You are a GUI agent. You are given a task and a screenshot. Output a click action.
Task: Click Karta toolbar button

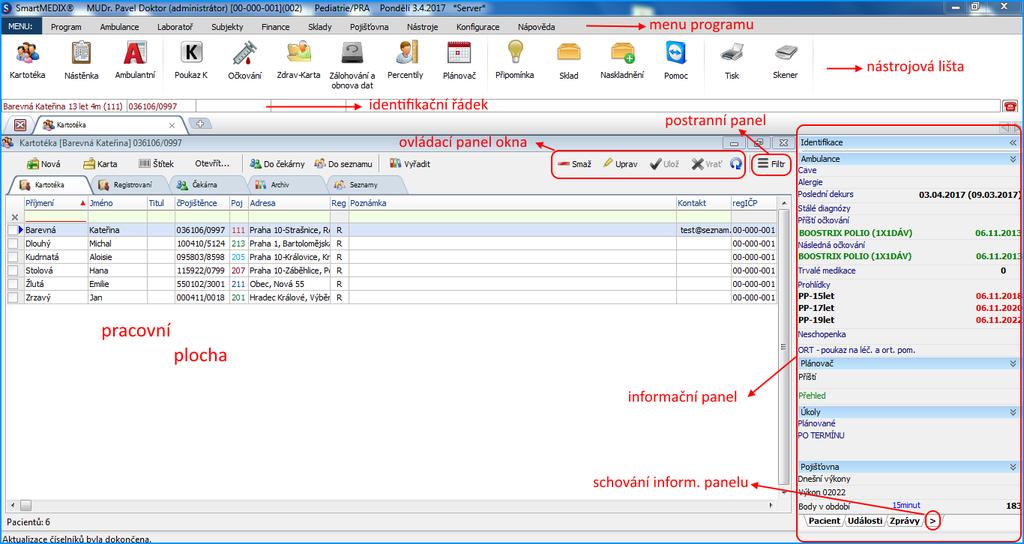100,165
